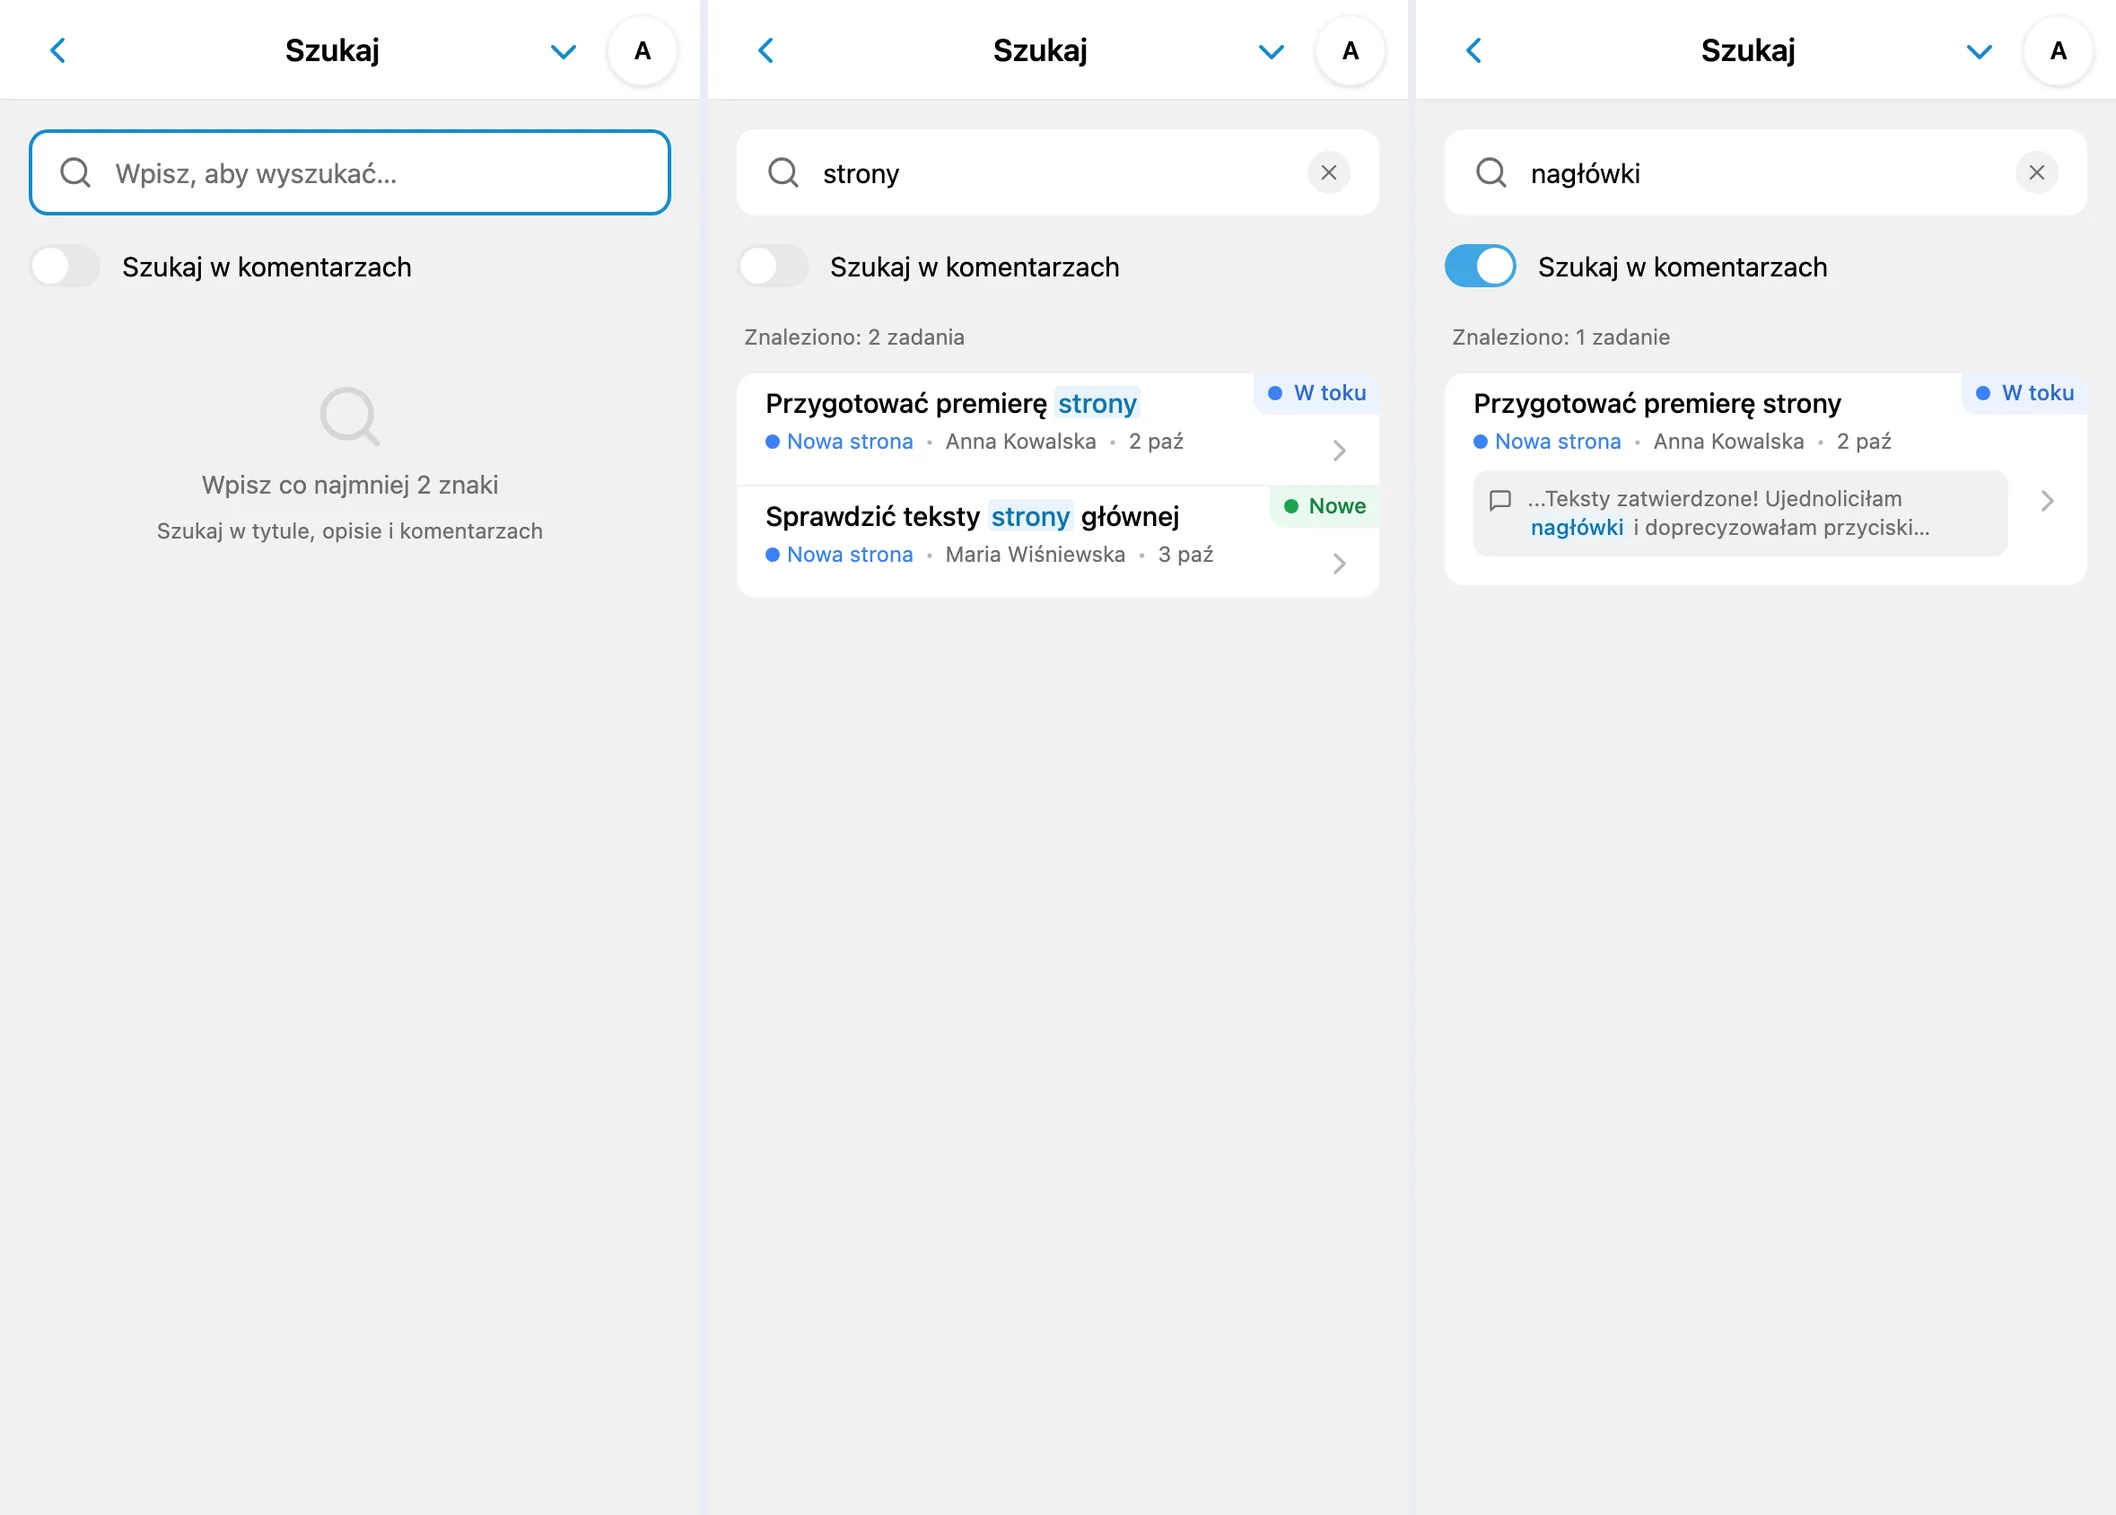Enable comment search in middle panel
This screenshot has height=1515, width=2116.
pos(773,267)
